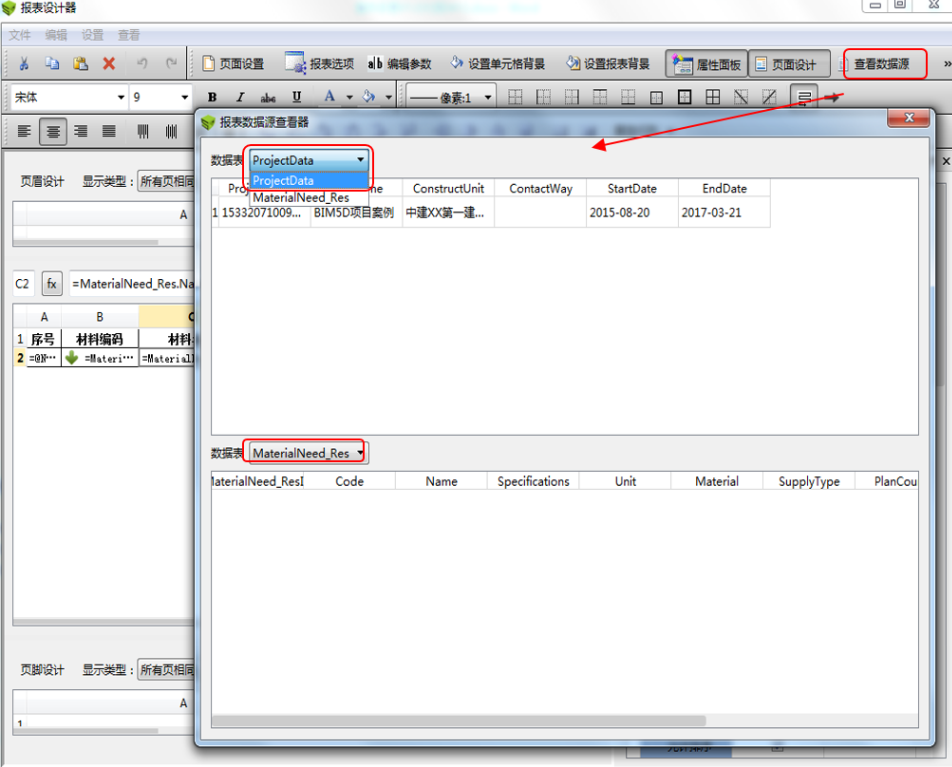Viewport: 952px width, 767px height.
Task: Click the Specifications column header
Action: (533, 482)
